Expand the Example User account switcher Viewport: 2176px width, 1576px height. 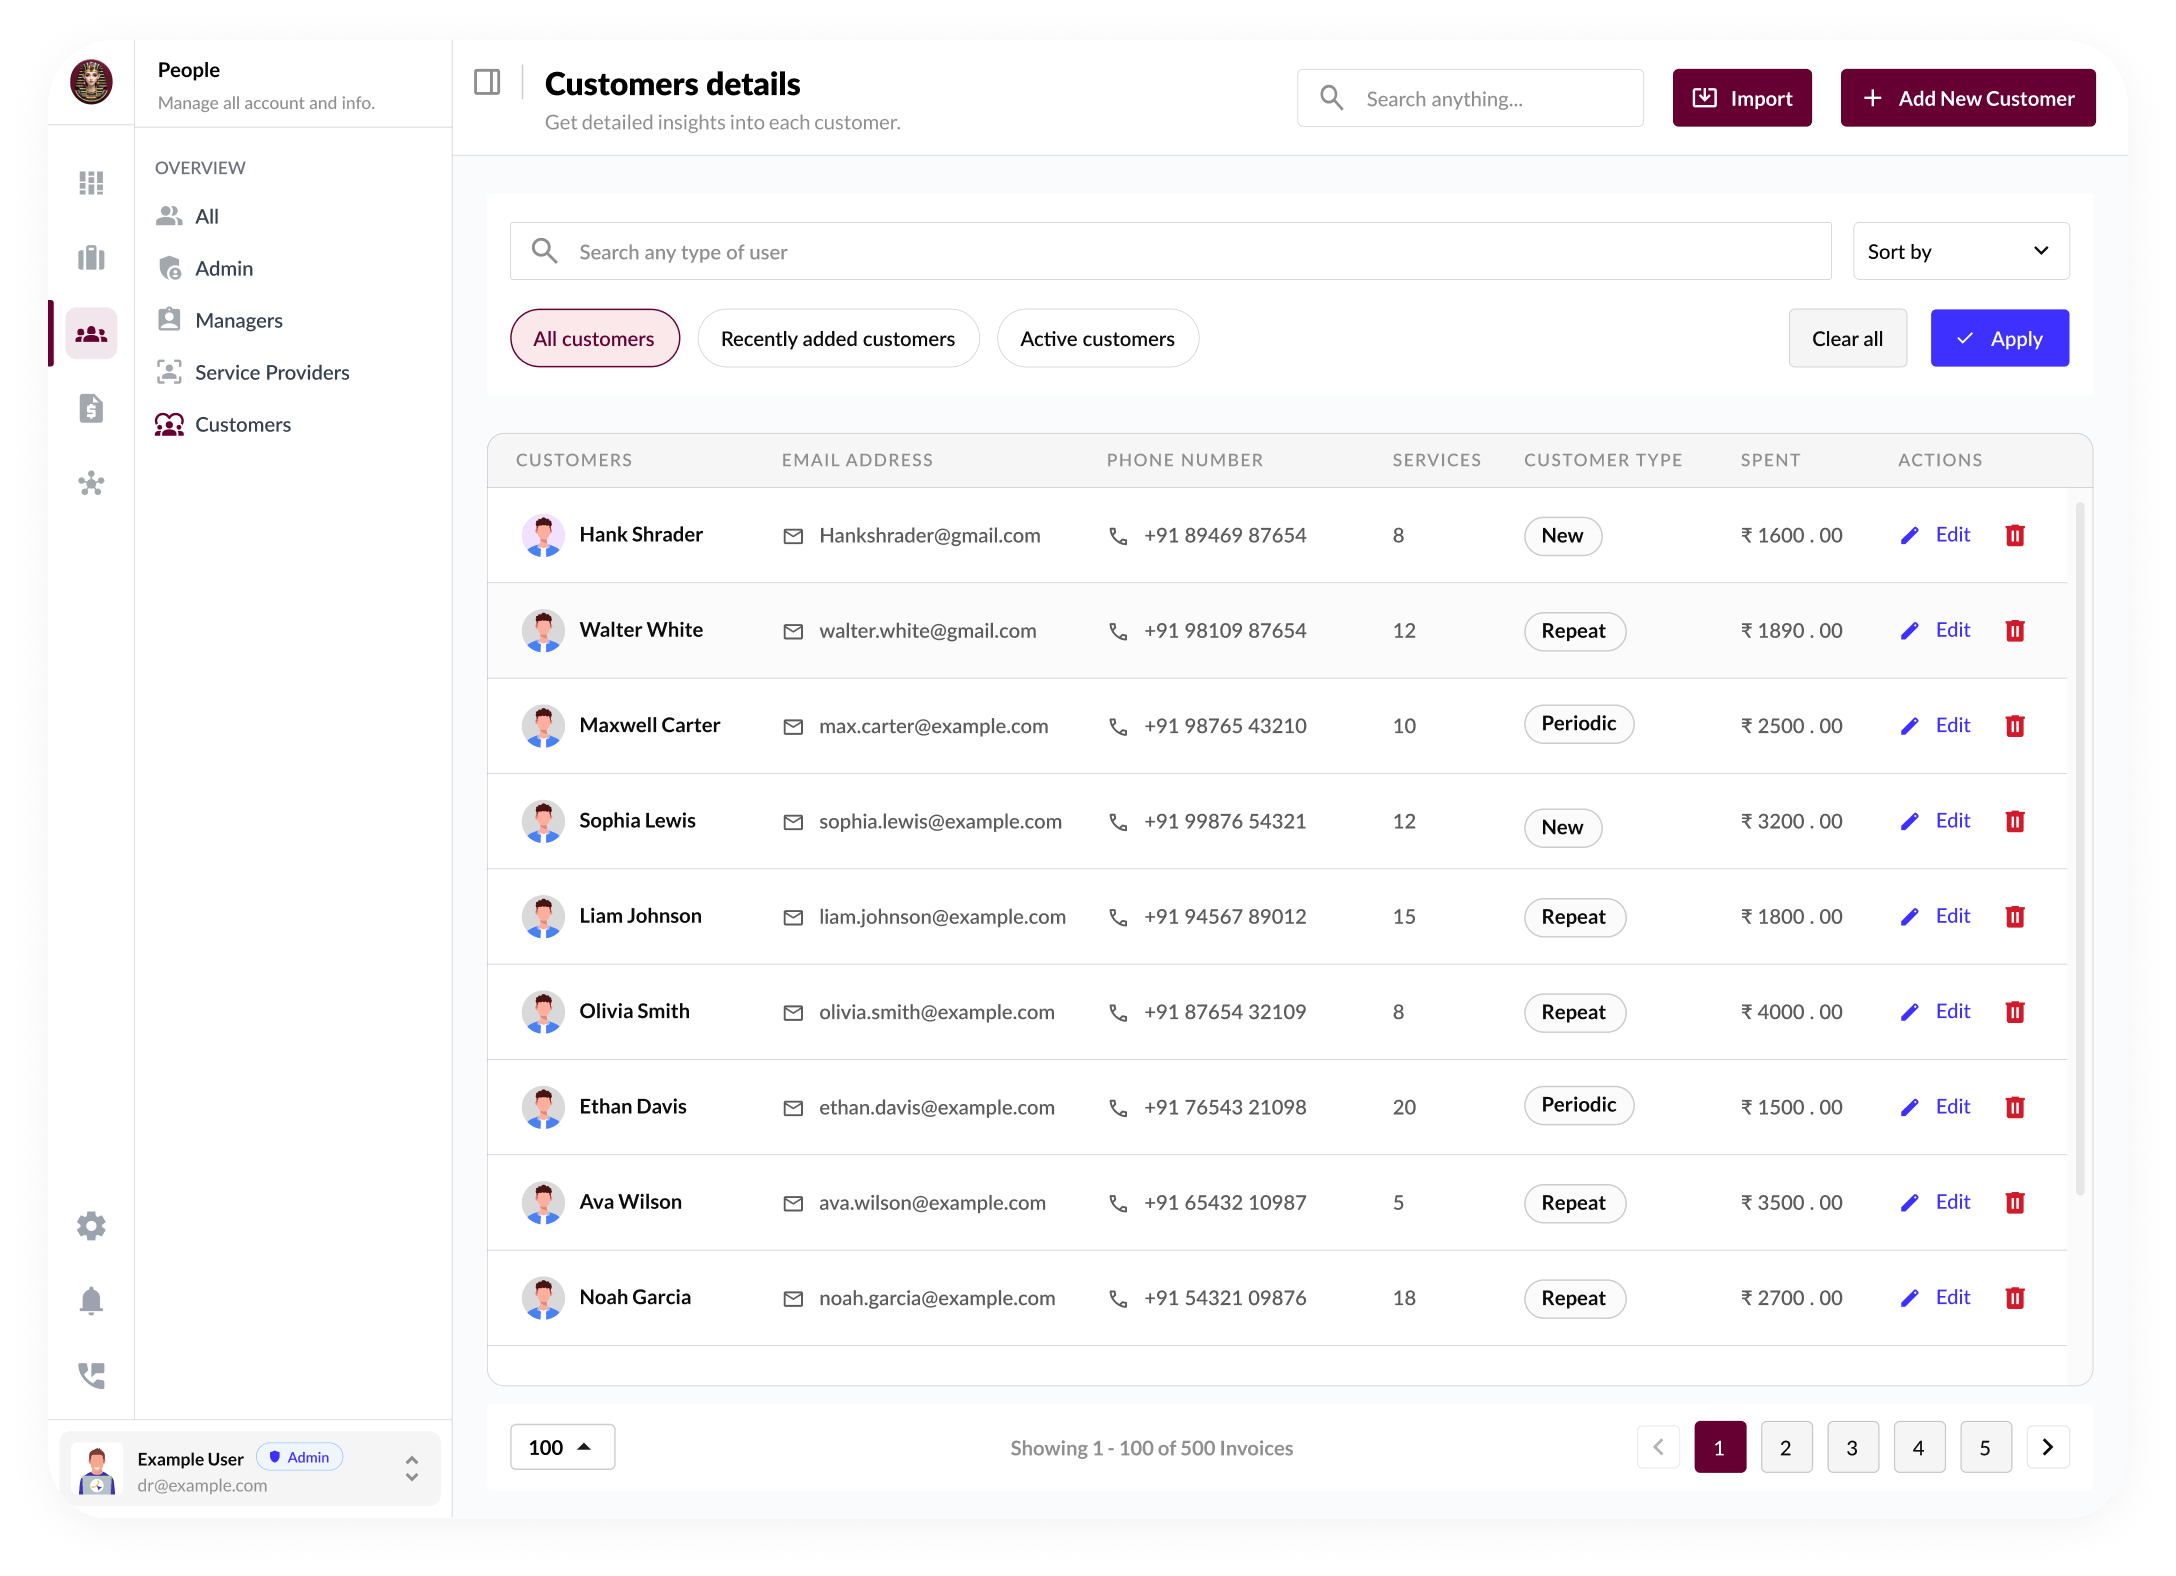[x=411, y=1468]
